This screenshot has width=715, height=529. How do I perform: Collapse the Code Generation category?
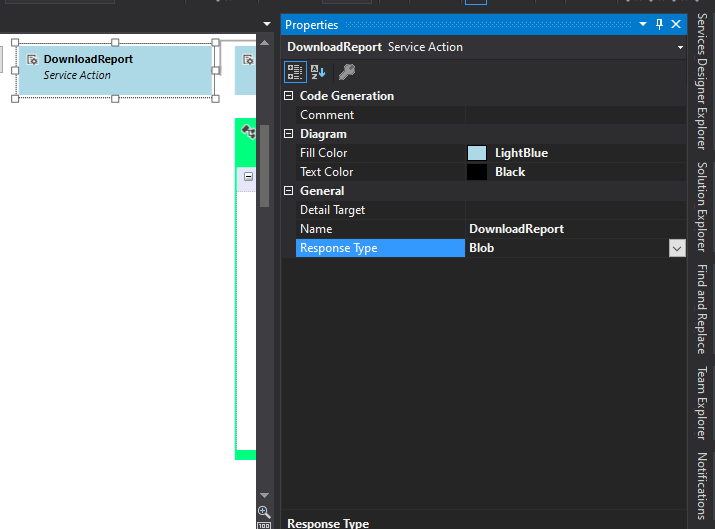(289, 96)
